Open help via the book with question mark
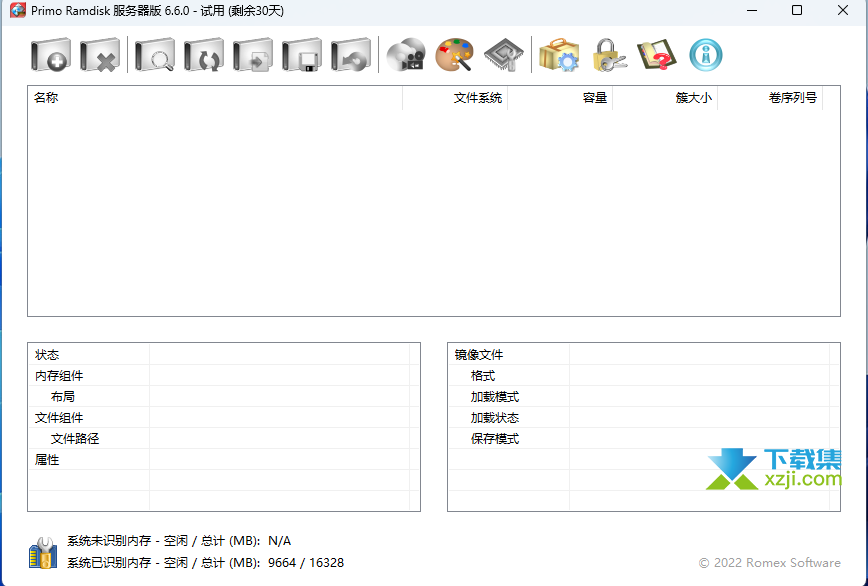This screenshot has height=586, width=868. tap(657, 55)
